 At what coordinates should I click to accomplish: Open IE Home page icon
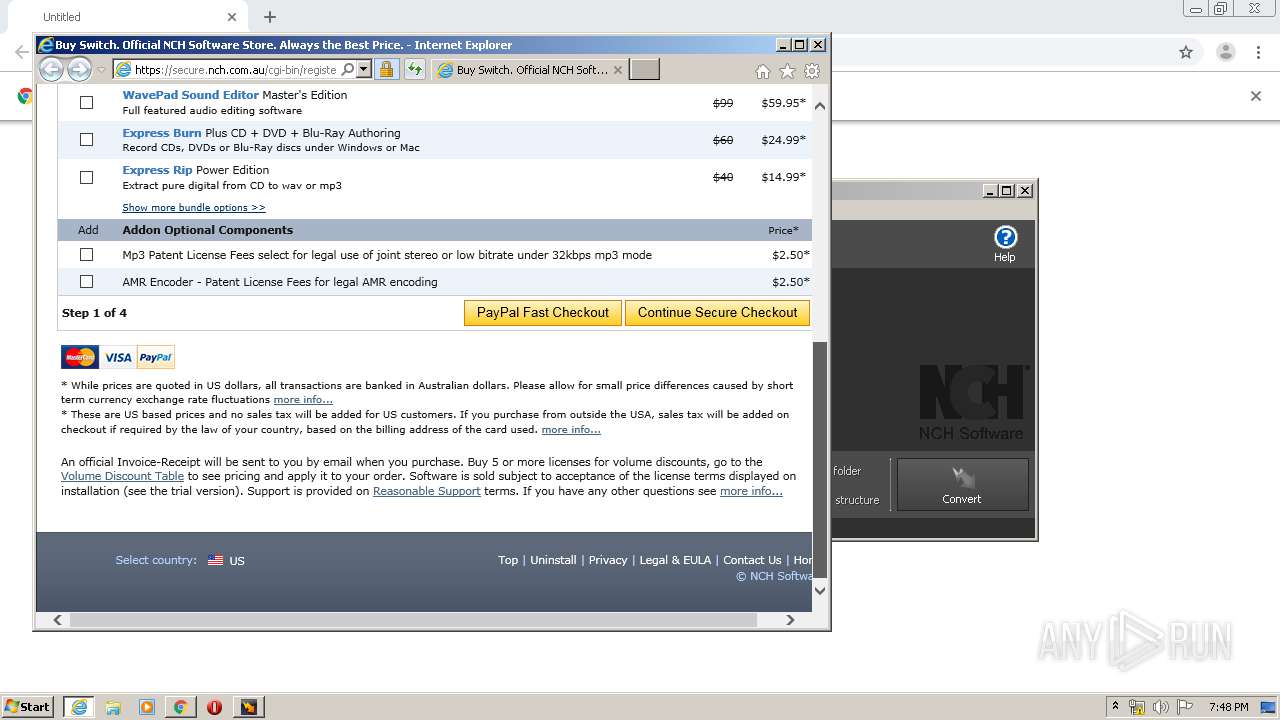[763, 71]
